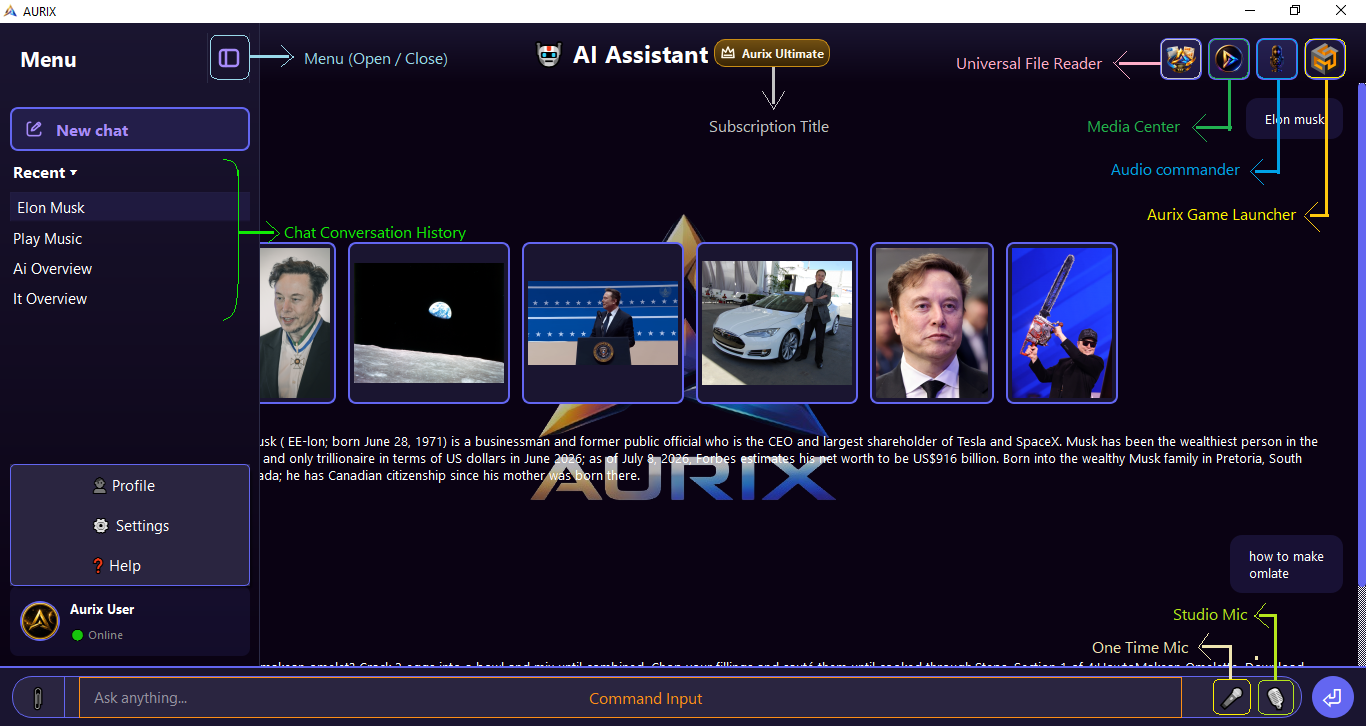Click the Aurix User avatar icon
The width and height of the screenshot is (1366, 726).
[x=40, y=621]
